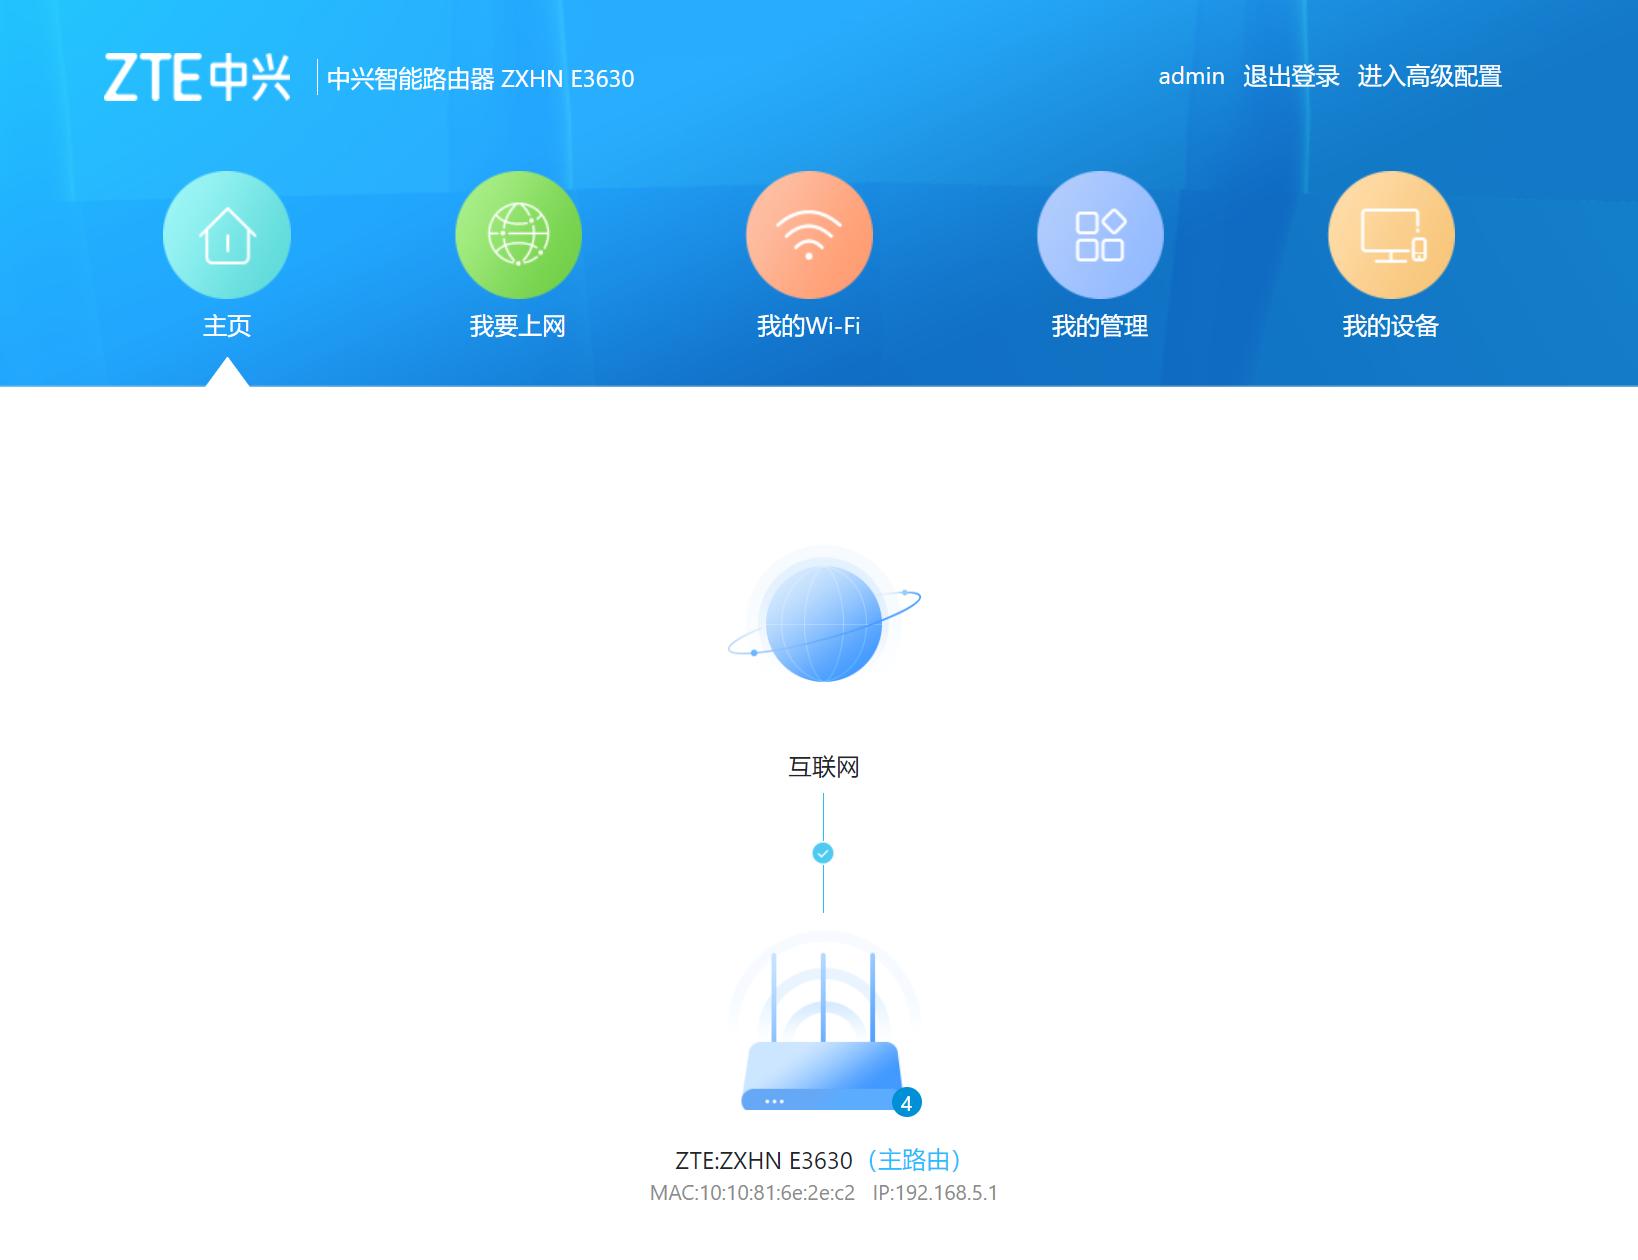Click the connection status checkmark
This screenshot has height=1260, width=1638.
[x=823, y=853]
